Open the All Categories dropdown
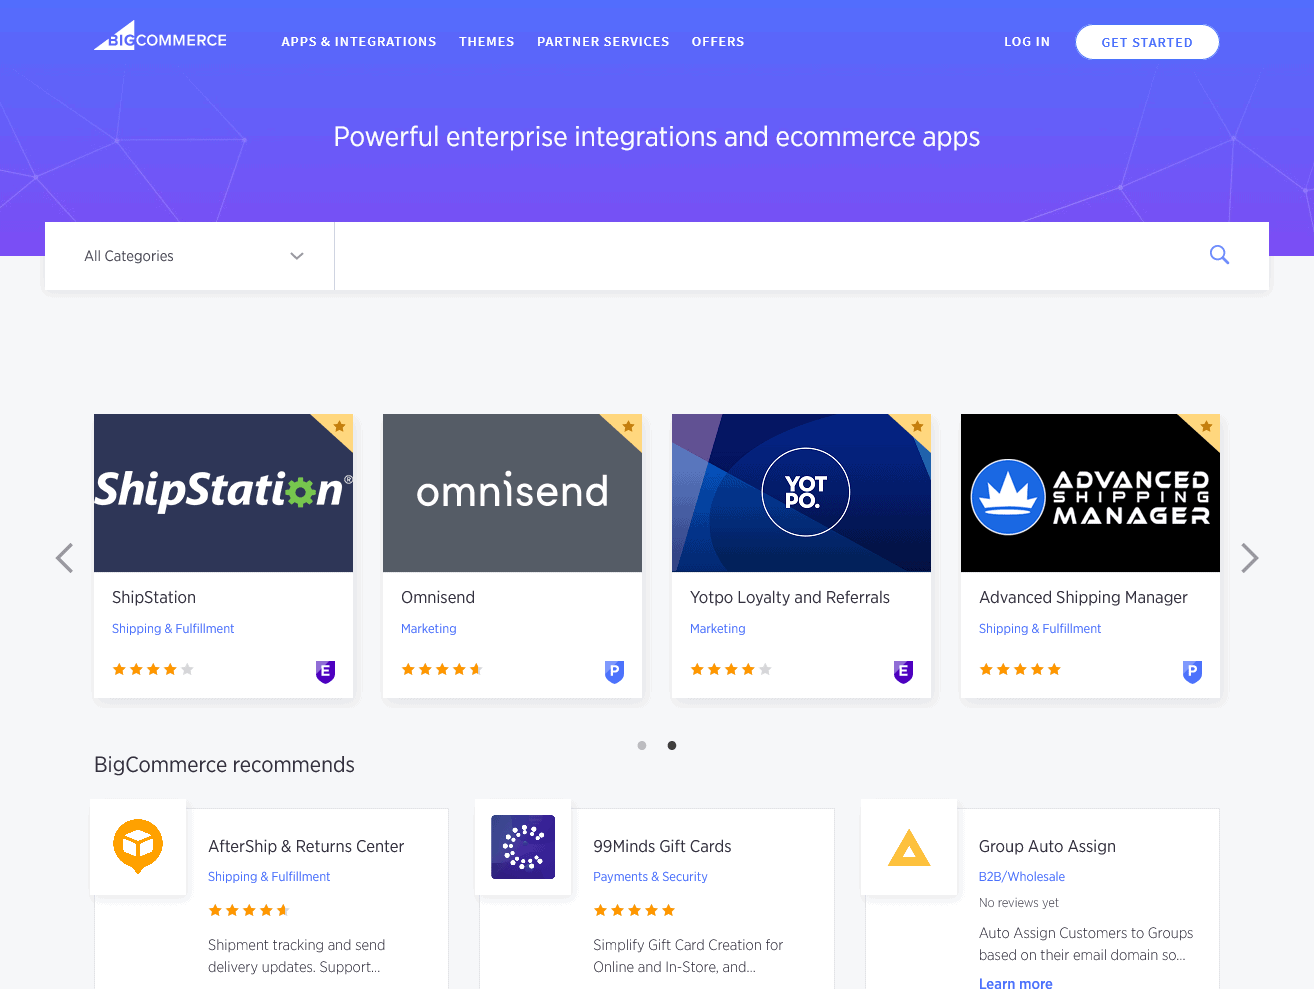This screenshot has width=1314, height=989. point(190,256)
